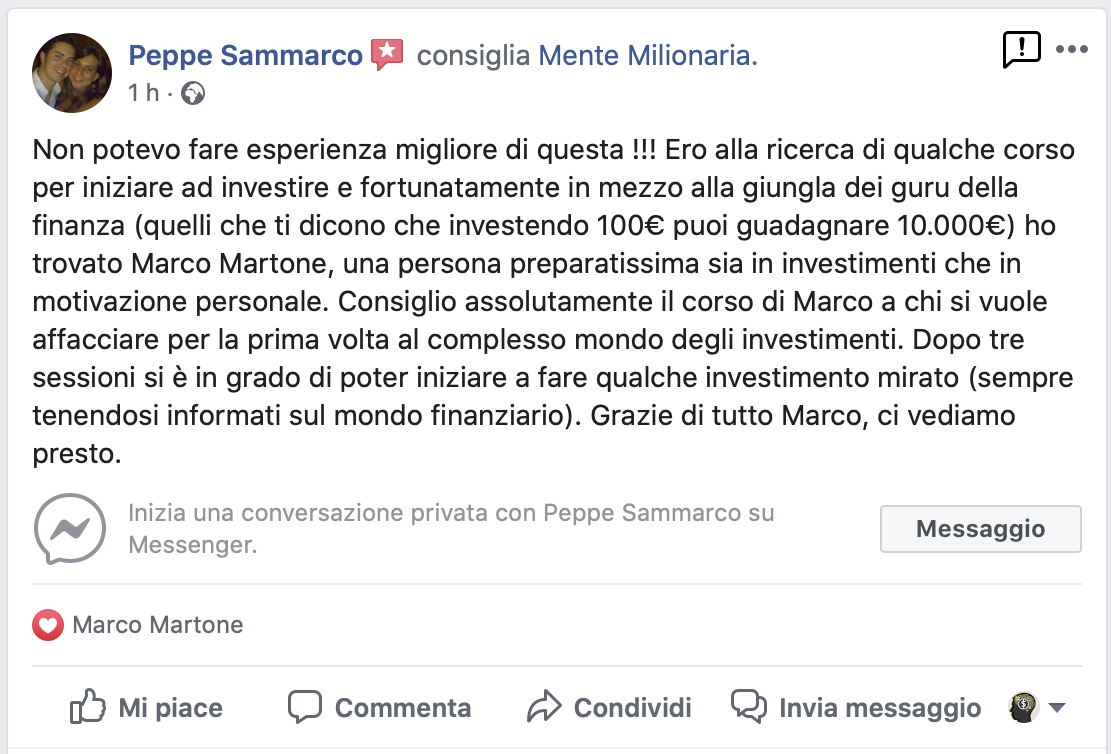
Task: Click the red recommendation star badge
Action: pos(387,54)
